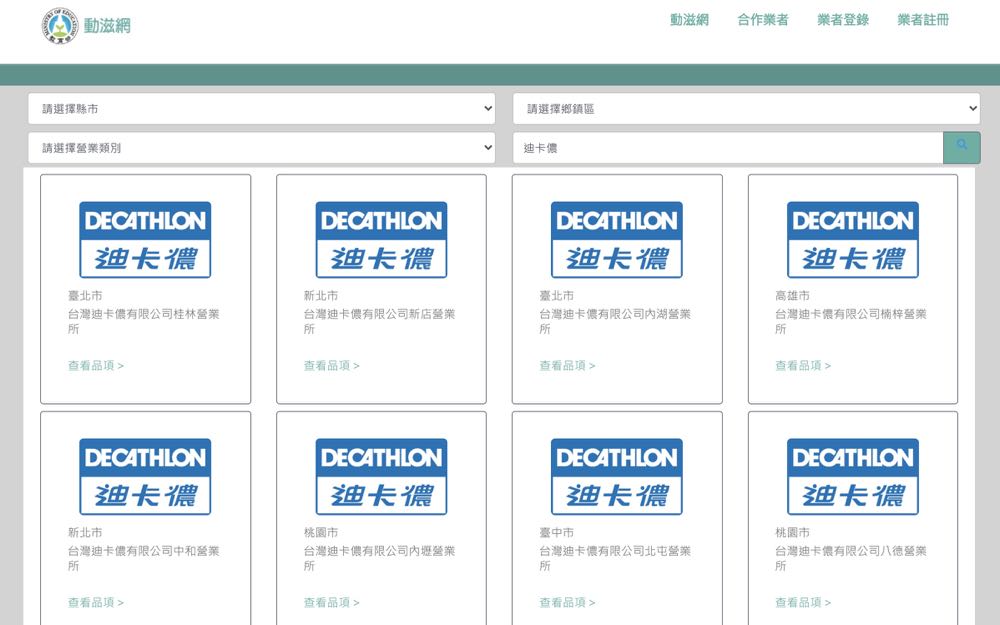Viewport: 1000px width, 625px height.
Task: Open the 業者註冊 menu item
Action: (x=923, y=20)
